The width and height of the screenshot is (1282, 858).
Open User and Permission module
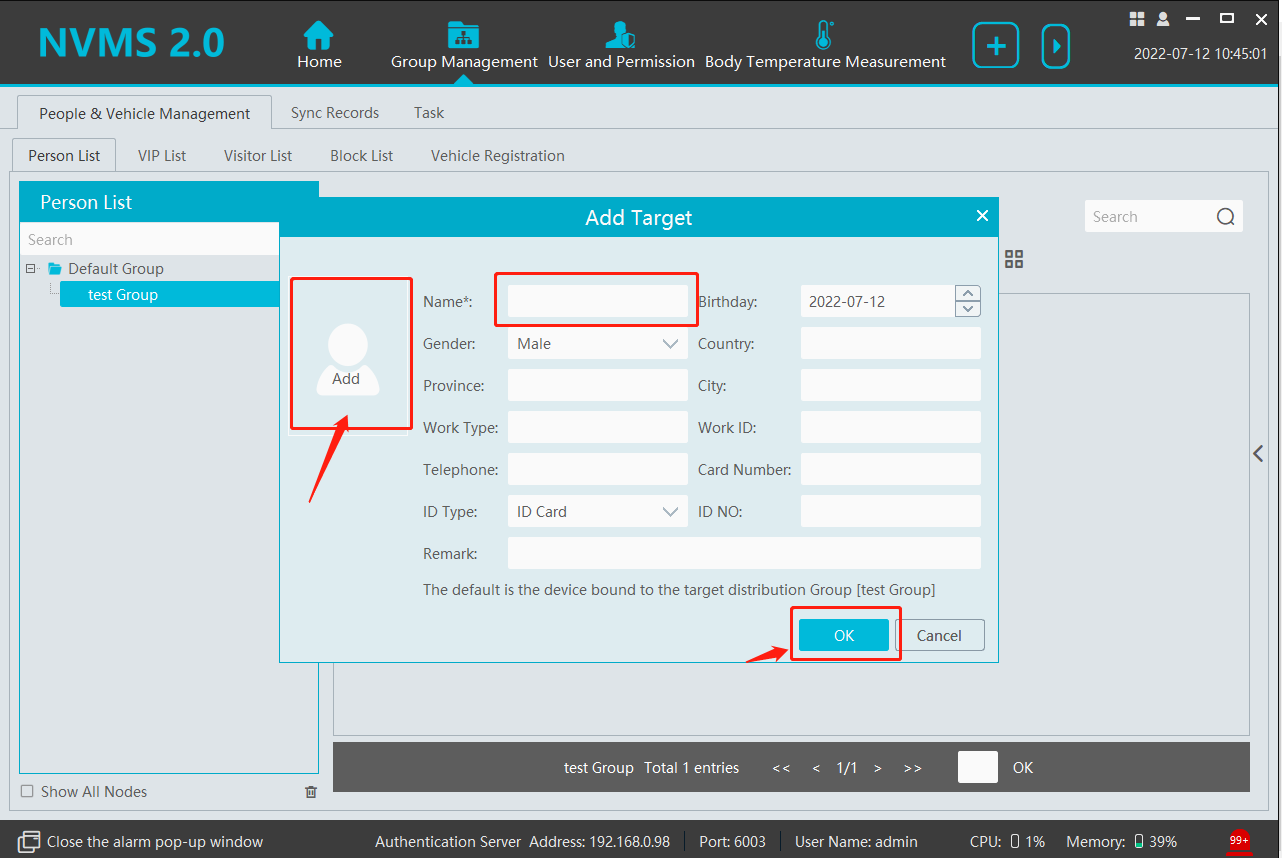[621, 46]
